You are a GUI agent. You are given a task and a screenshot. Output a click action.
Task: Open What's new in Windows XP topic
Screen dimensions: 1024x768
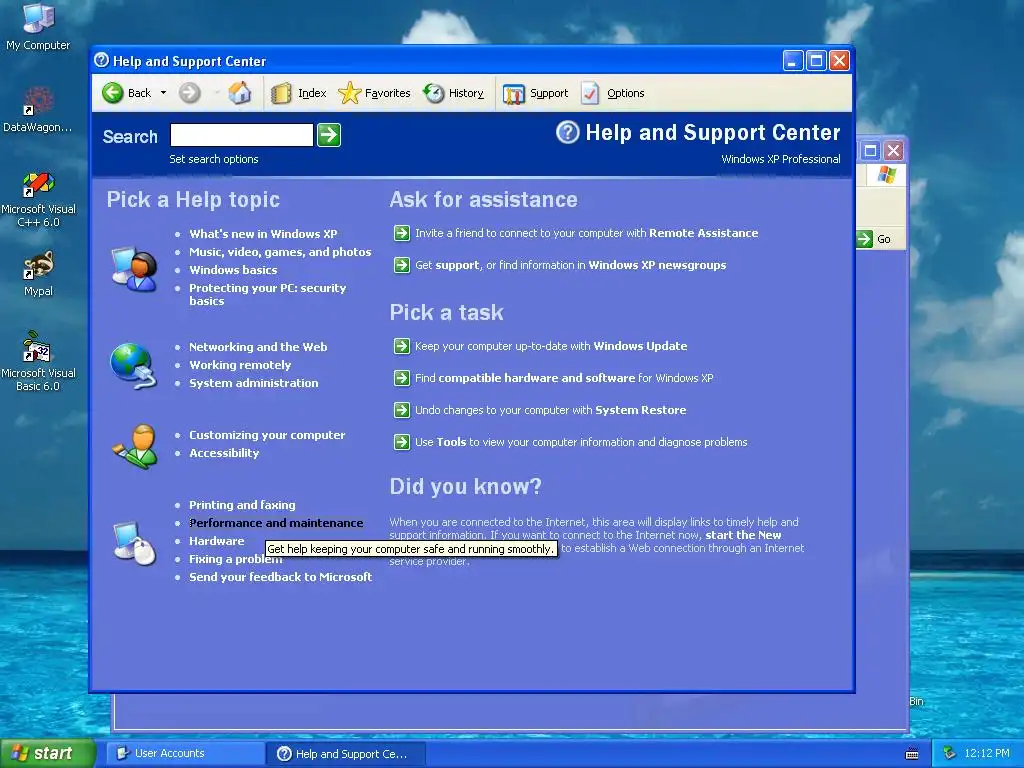[x=263, y=234]
